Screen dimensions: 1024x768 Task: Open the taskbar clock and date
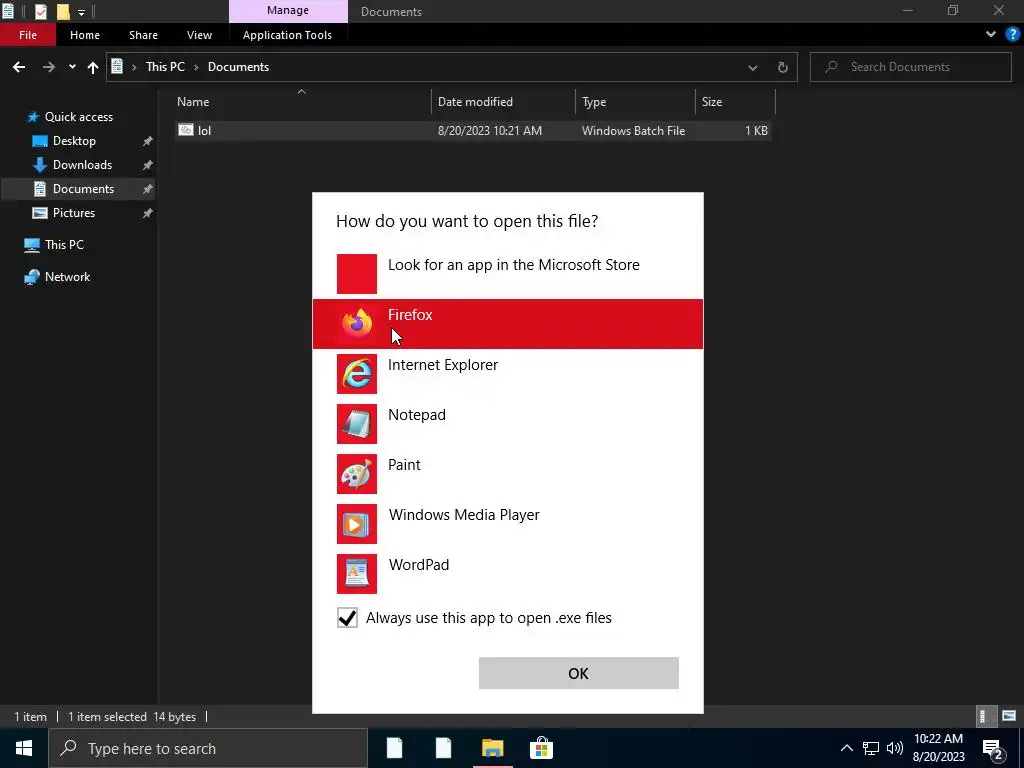pyautogui.click(x=938, y=748)
